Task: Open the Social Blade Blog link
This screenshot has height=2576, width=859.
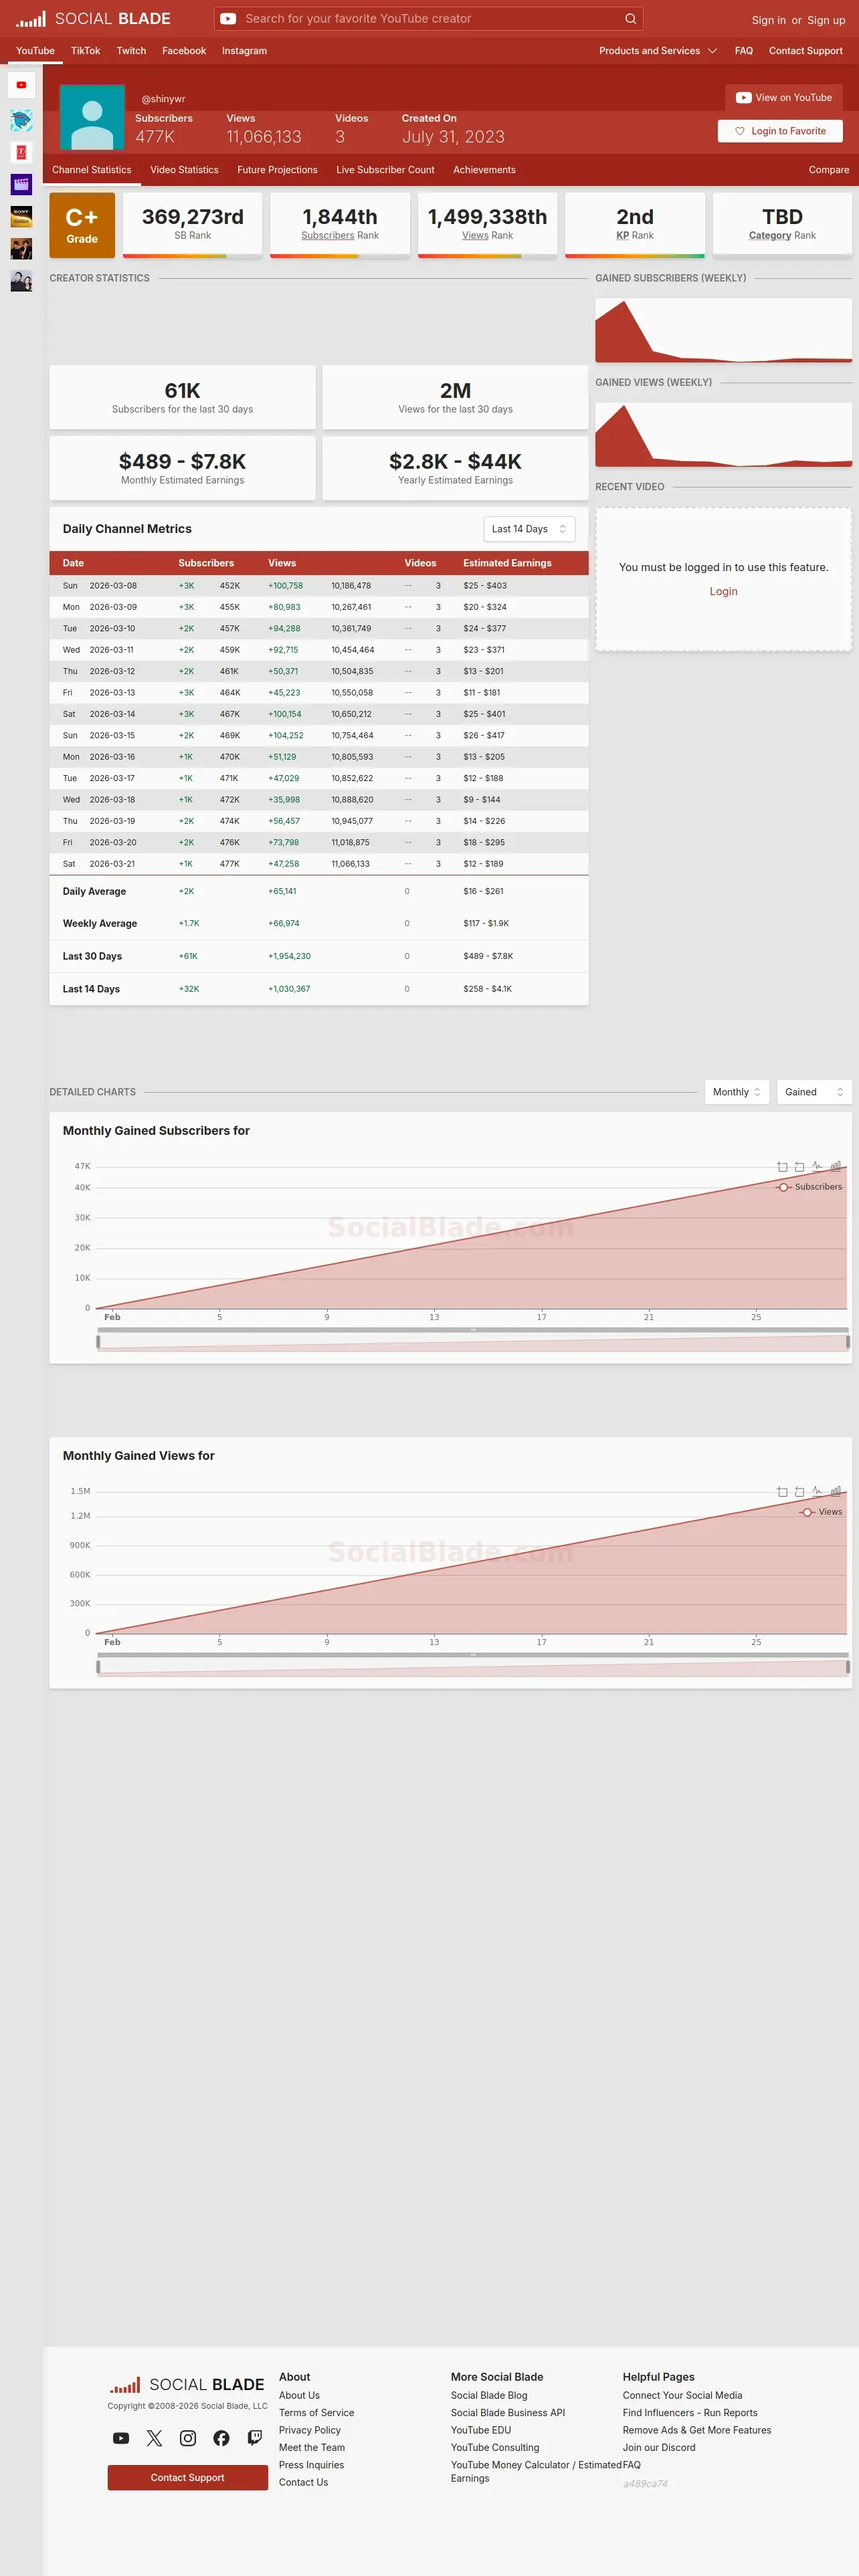Action: [489, 2395]
